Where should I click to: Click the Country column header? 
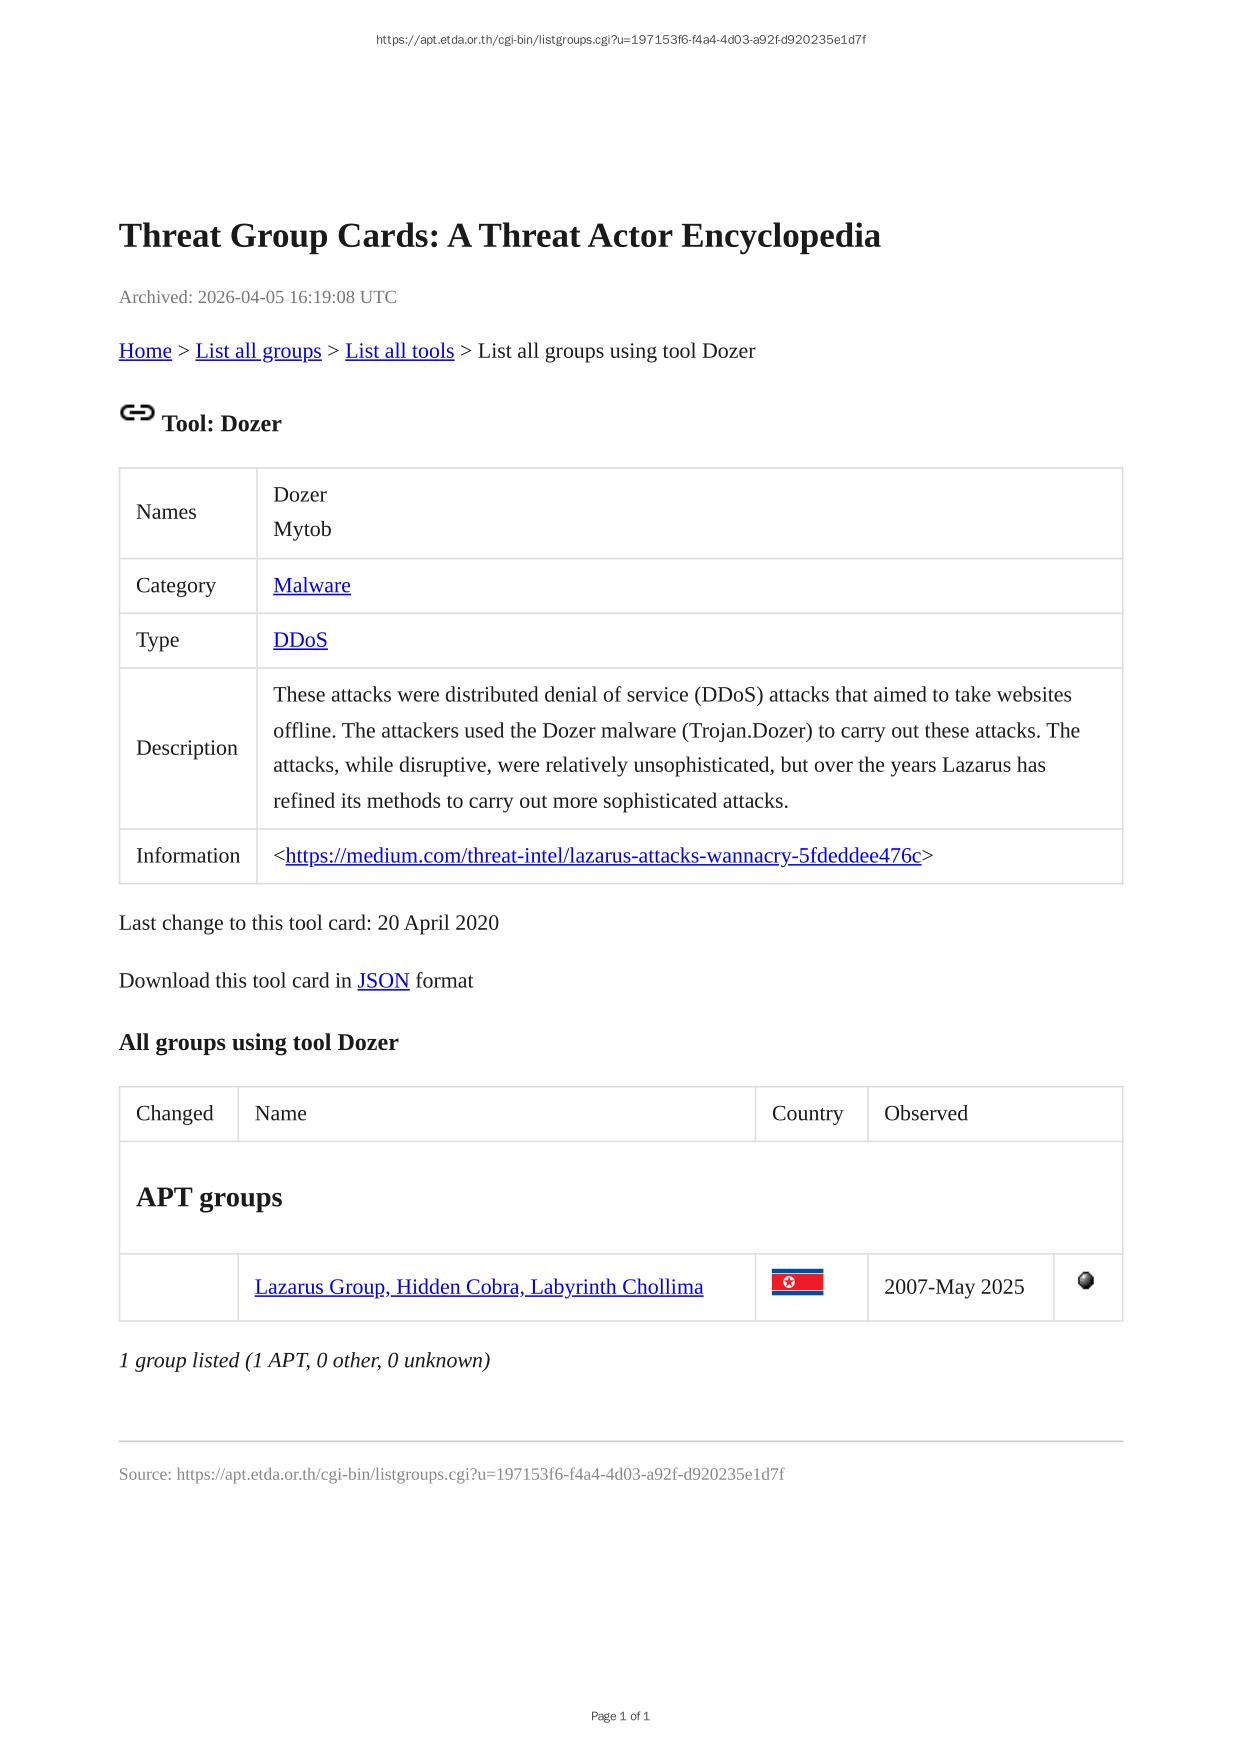tap(807, 1114)
